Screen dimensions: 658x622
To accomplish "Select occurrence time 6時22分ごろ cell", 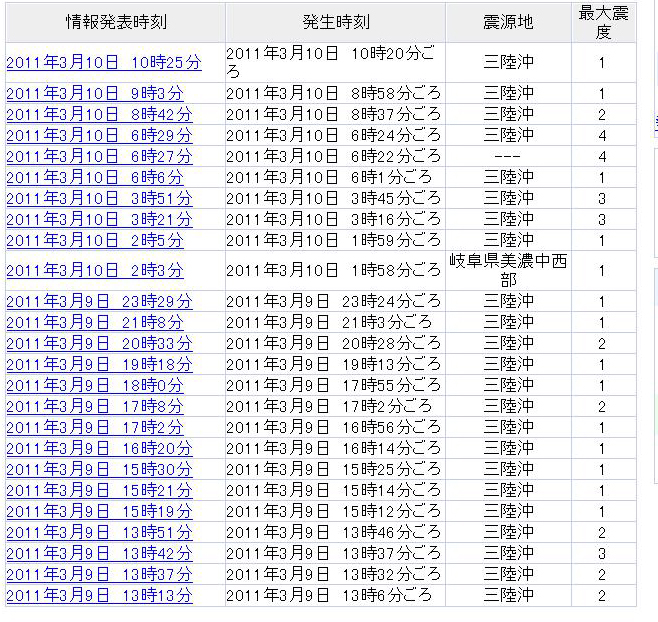I will pos(335,156).
